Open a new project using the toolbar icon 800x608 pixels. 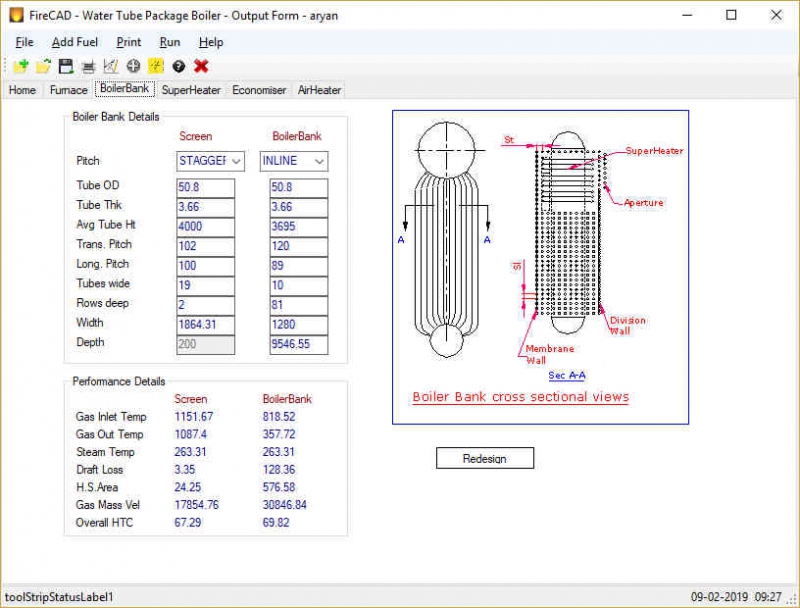[21, 66]
